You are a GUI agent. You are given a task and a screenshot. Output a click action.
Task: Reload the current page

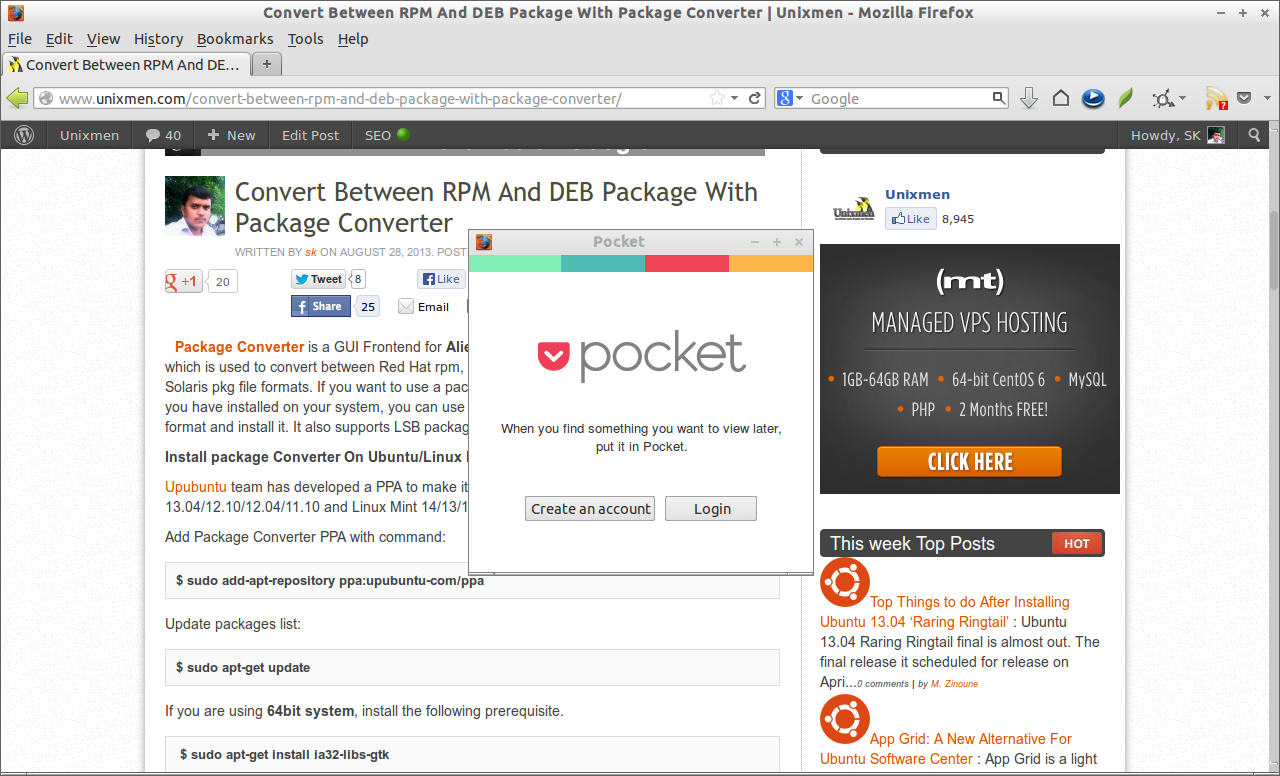755,98
